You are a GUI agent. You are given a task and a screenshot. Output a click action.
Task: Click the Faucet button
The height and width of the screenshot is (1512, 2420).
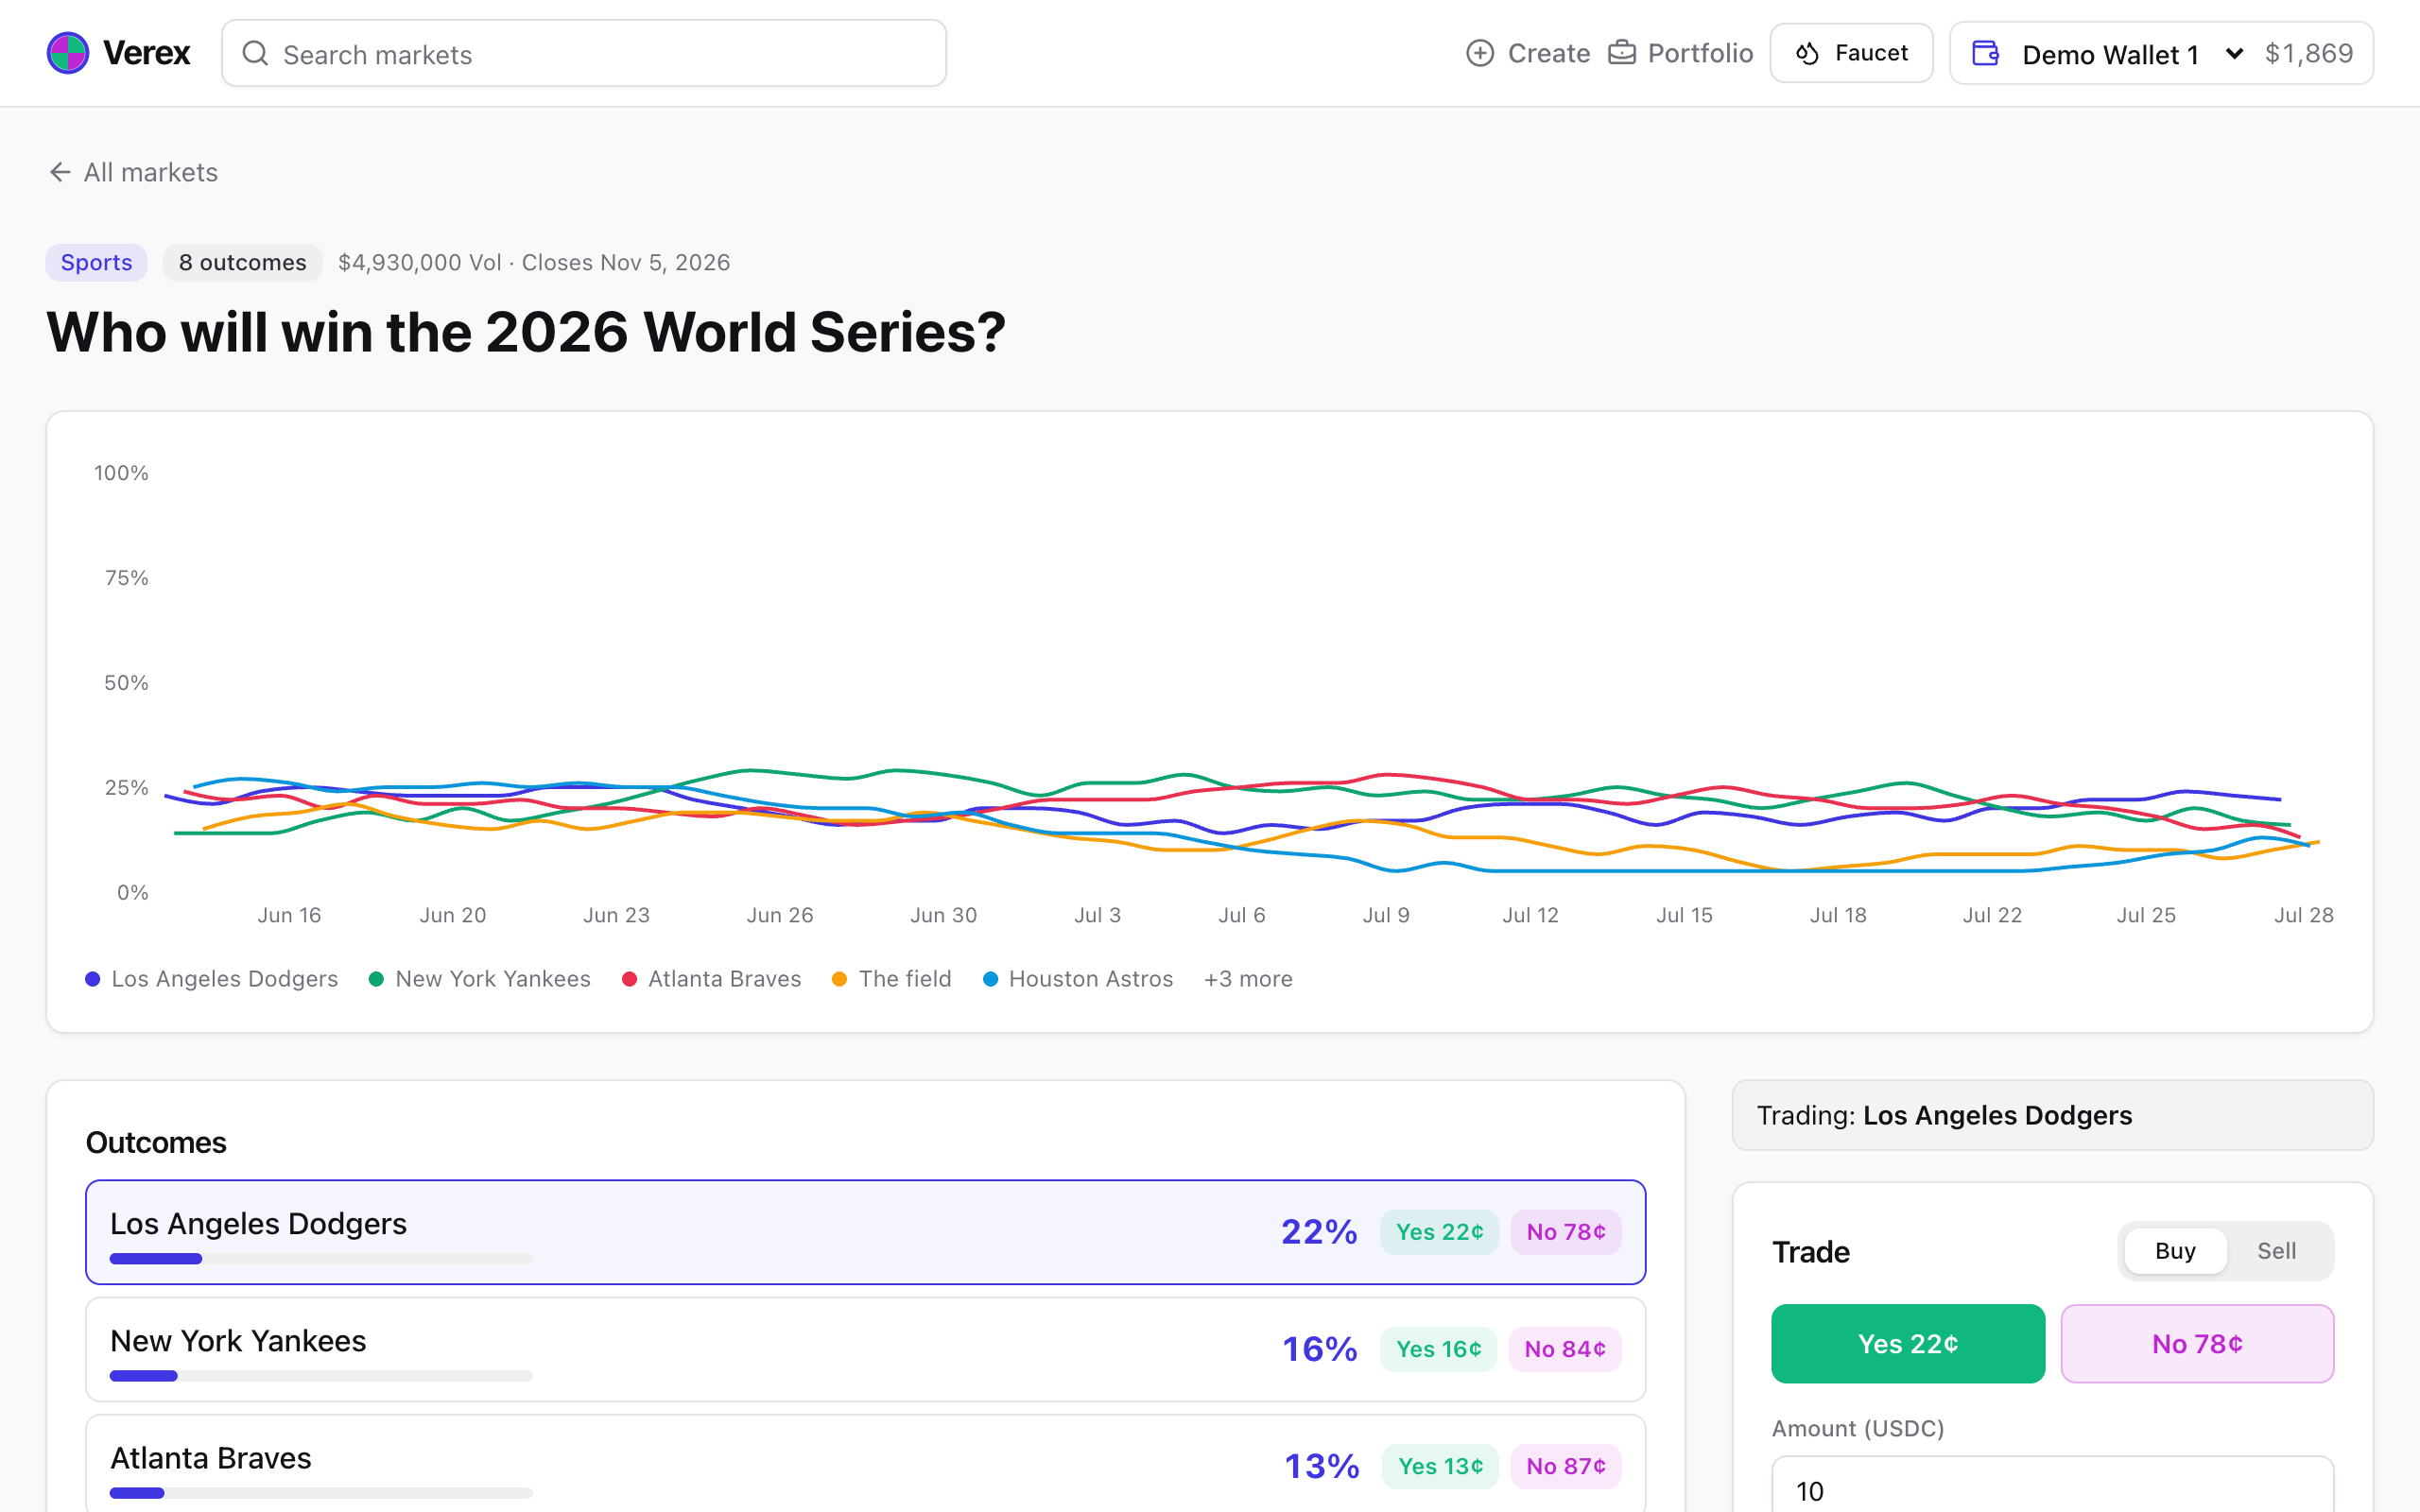click(x=1851, y=53)
